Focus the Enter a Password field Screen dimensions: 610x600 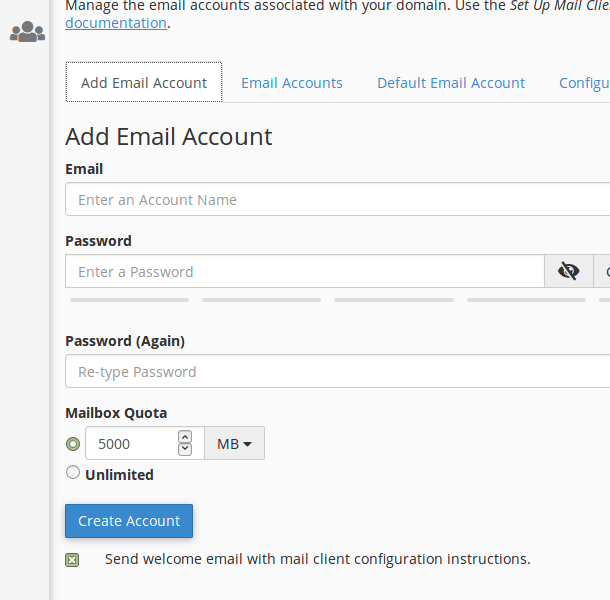click(x=305, y=272)
